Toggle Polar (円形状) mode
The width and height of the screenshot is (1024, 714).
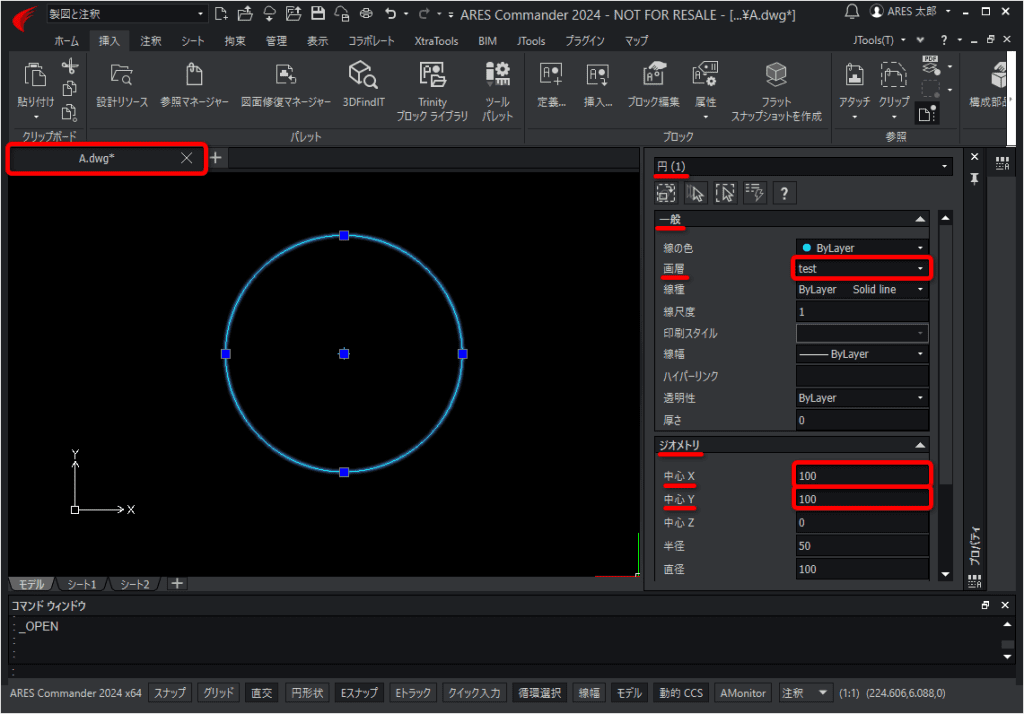point(307,693)
